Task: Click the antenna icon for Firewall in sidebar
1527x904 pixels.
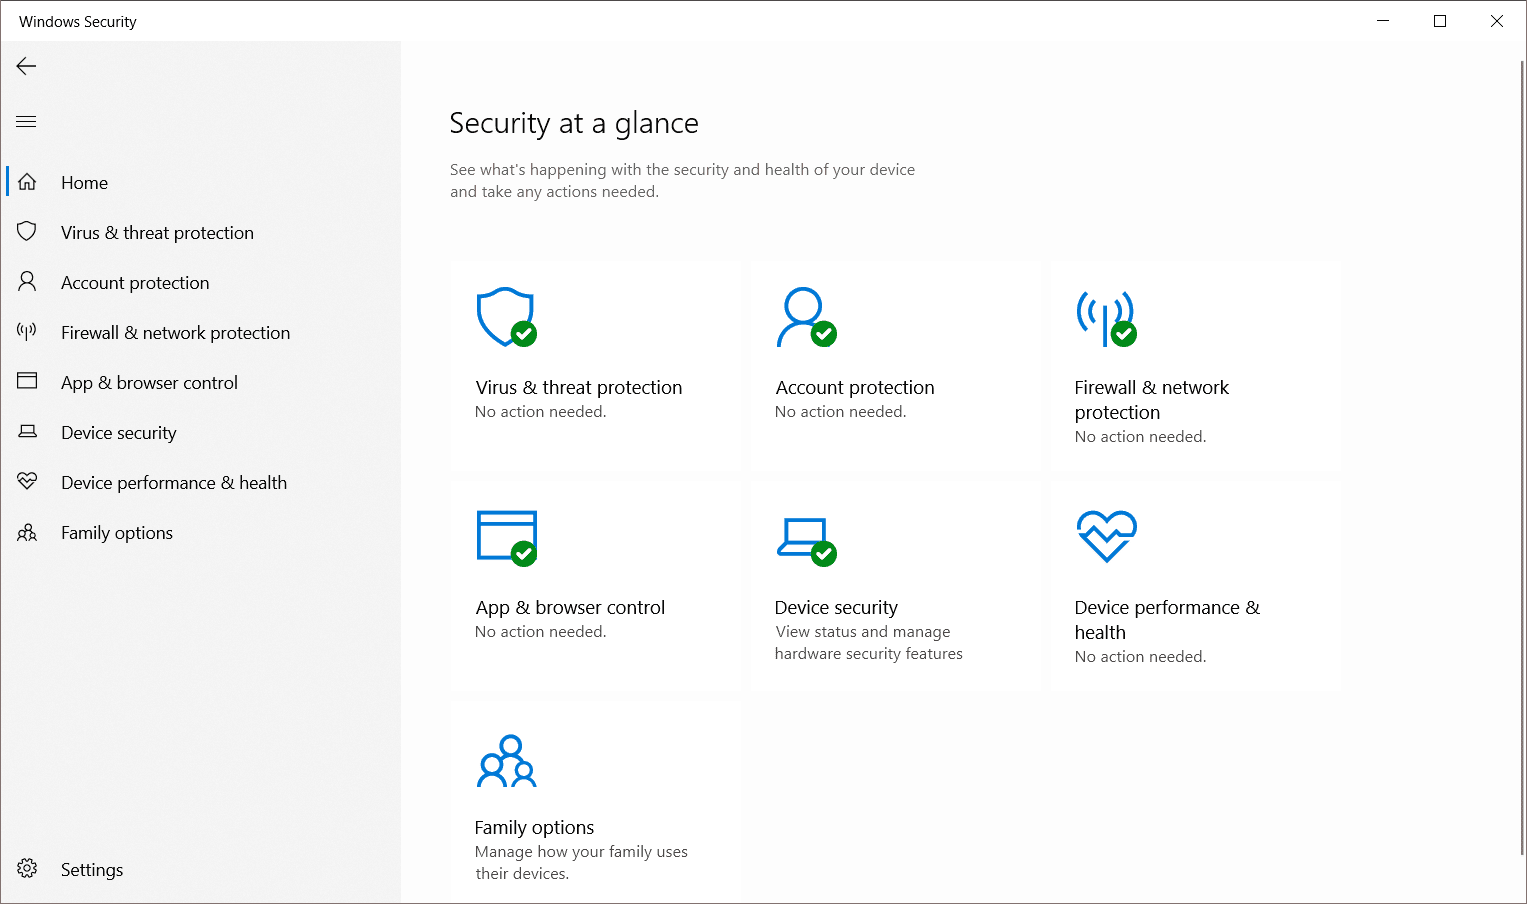Action: click(x=27, y=331)
